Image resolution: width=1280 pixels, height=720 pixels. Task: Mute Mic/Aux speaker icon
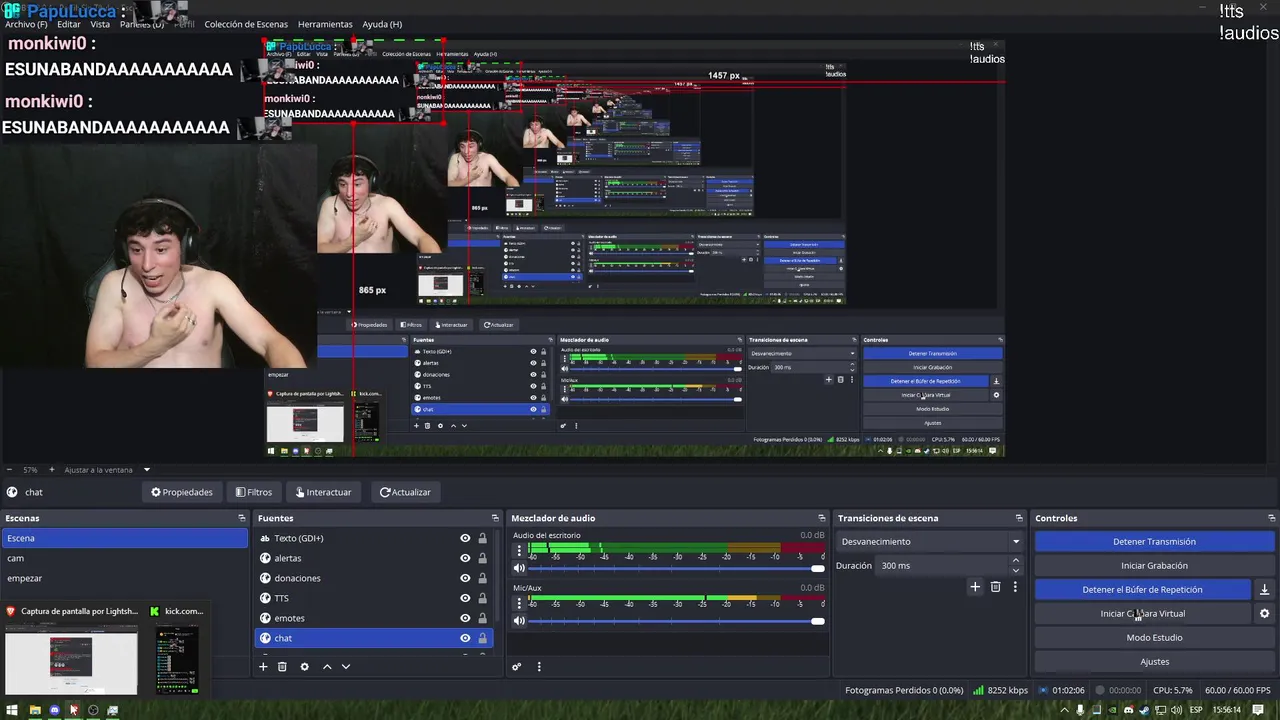519,621
